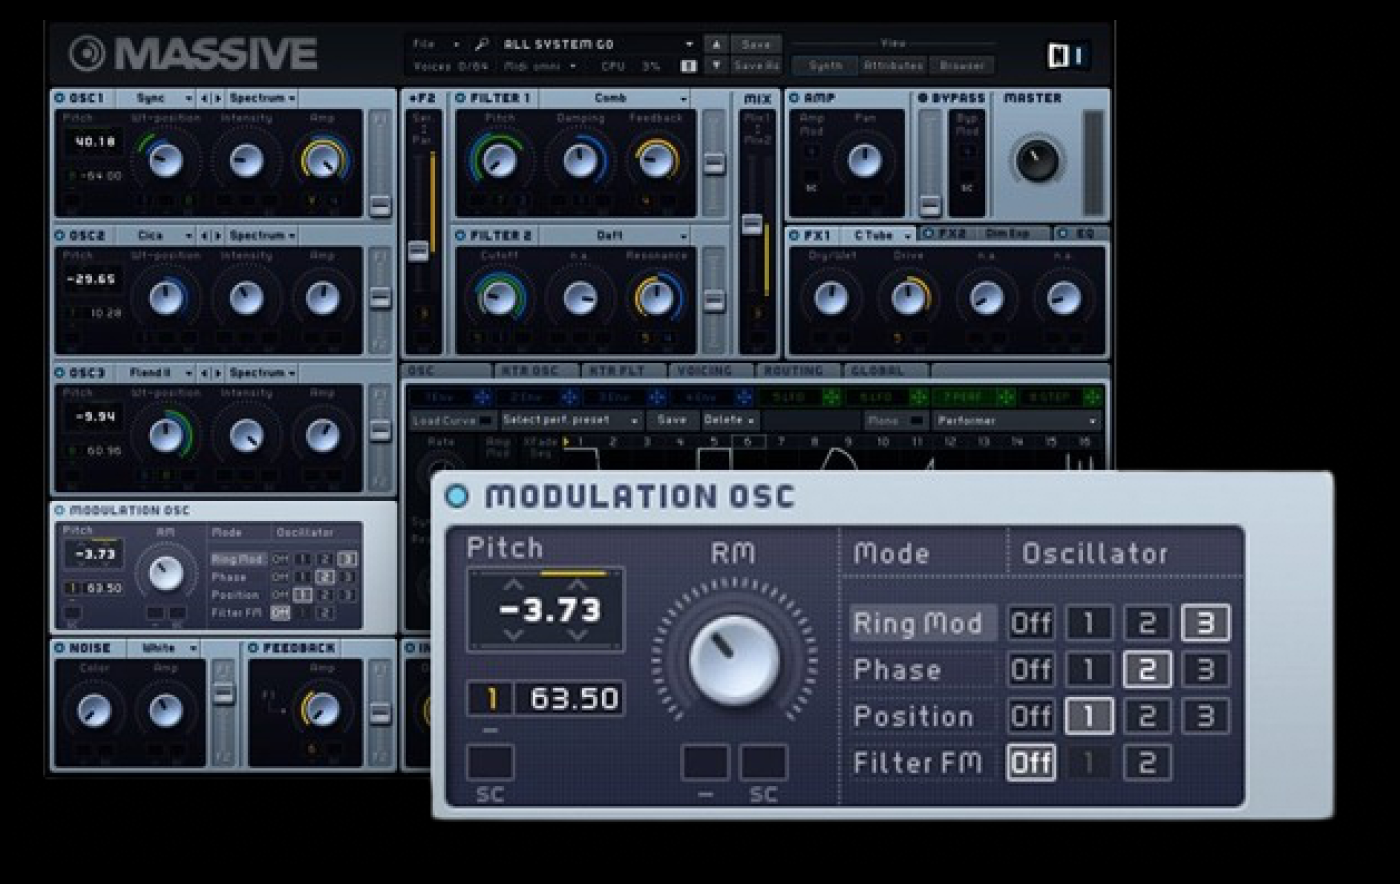Click the step 1 marker arrow in Performer
Image resolution: width=1400 pixels, height=884 pixels.
coord(567,441)
